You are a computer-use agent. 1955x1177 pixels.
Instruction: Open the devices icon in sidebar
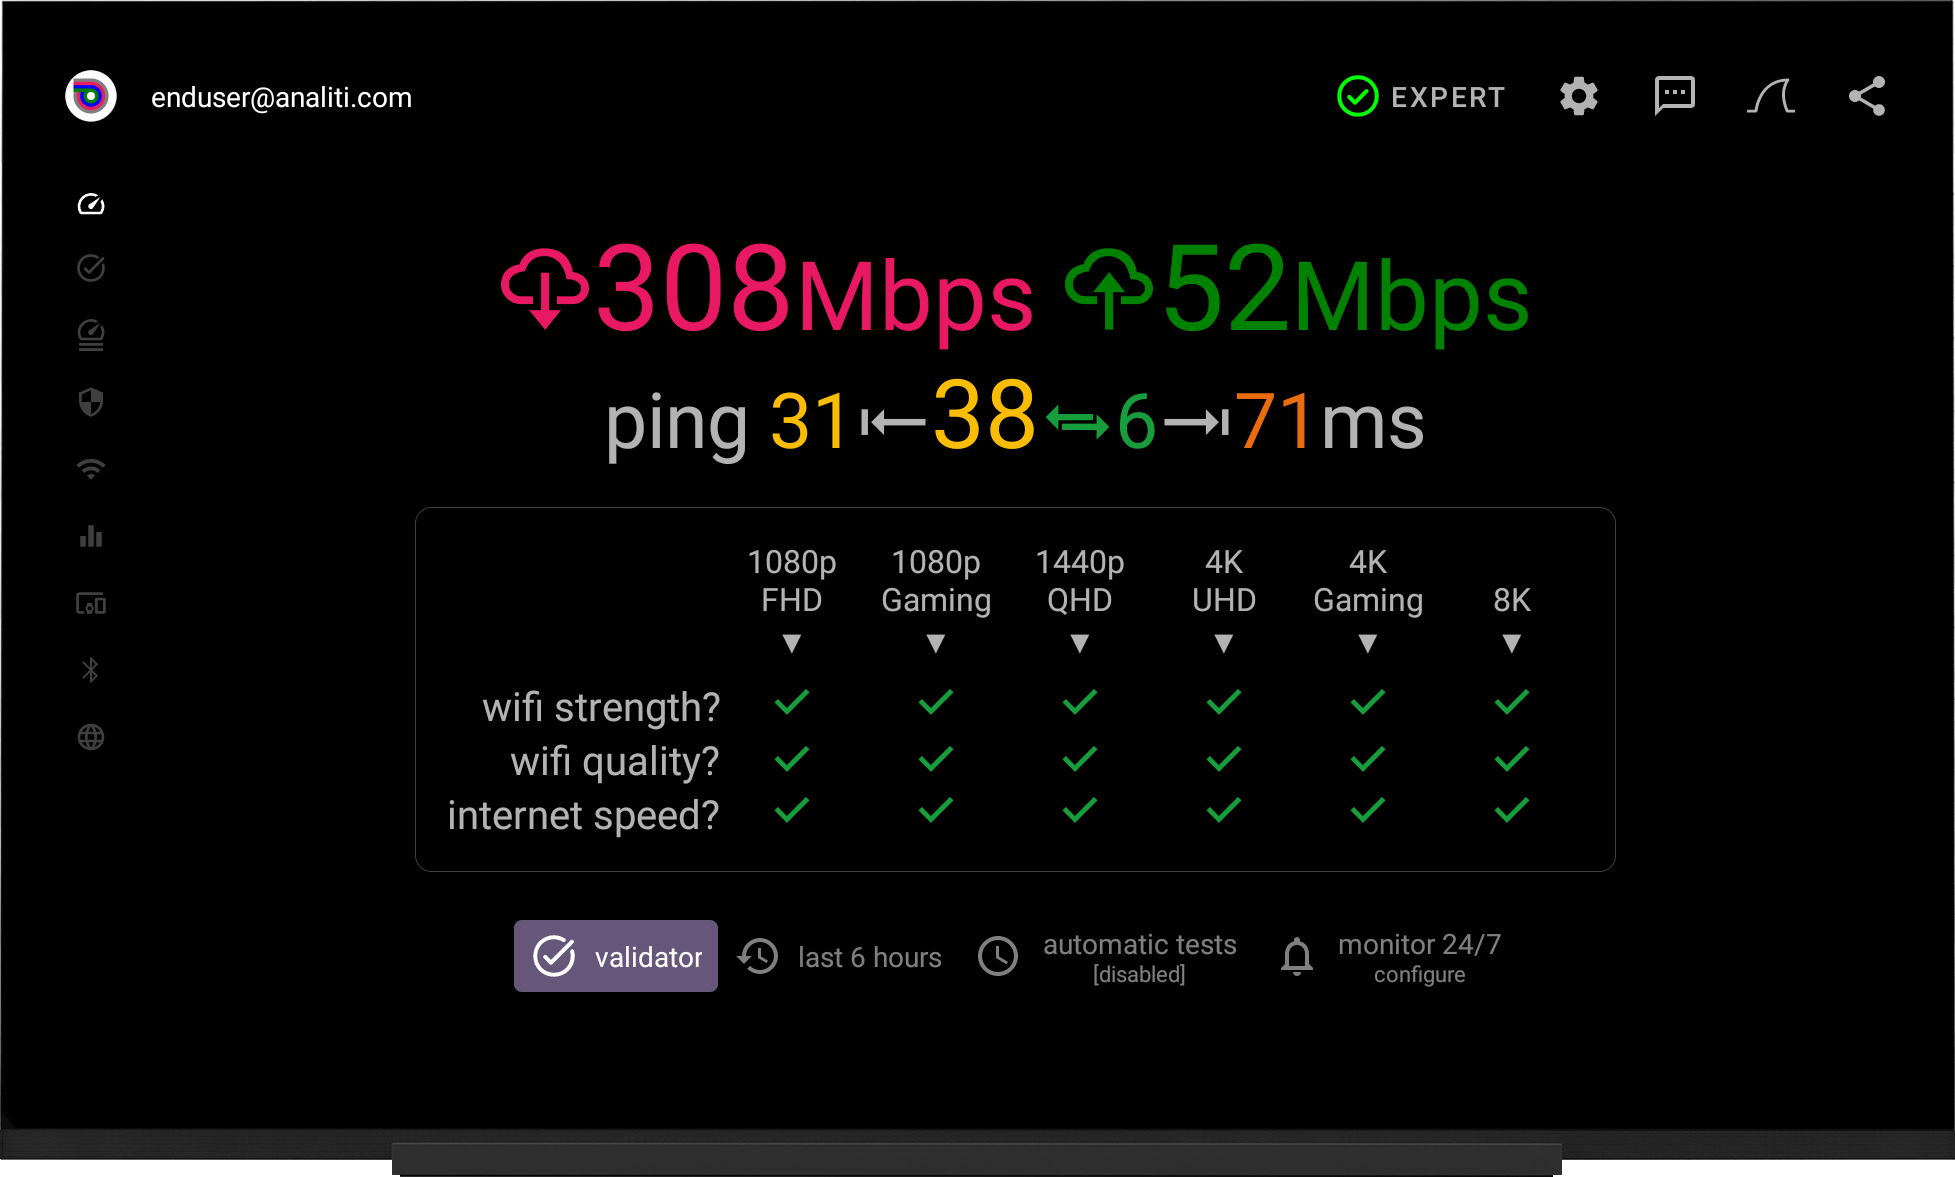click(x=91, y=603)
